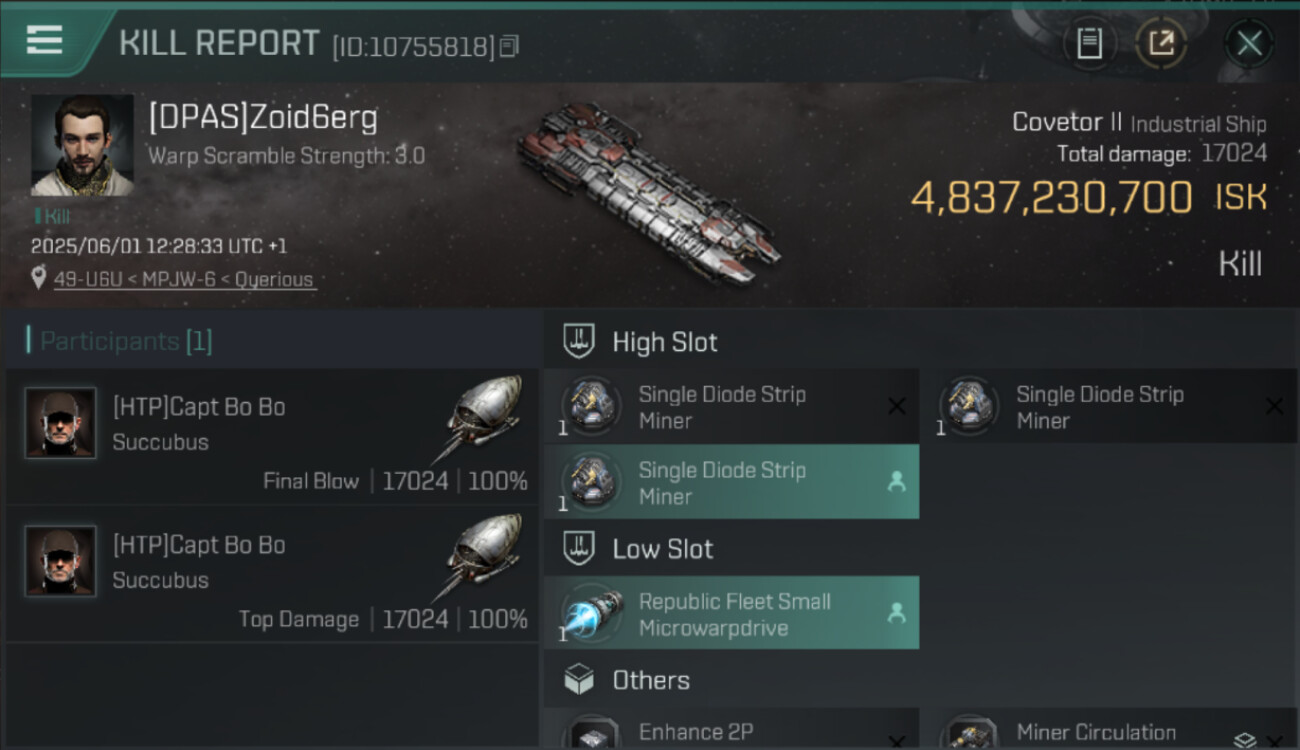Copy the kill report ID

[510, 46]
